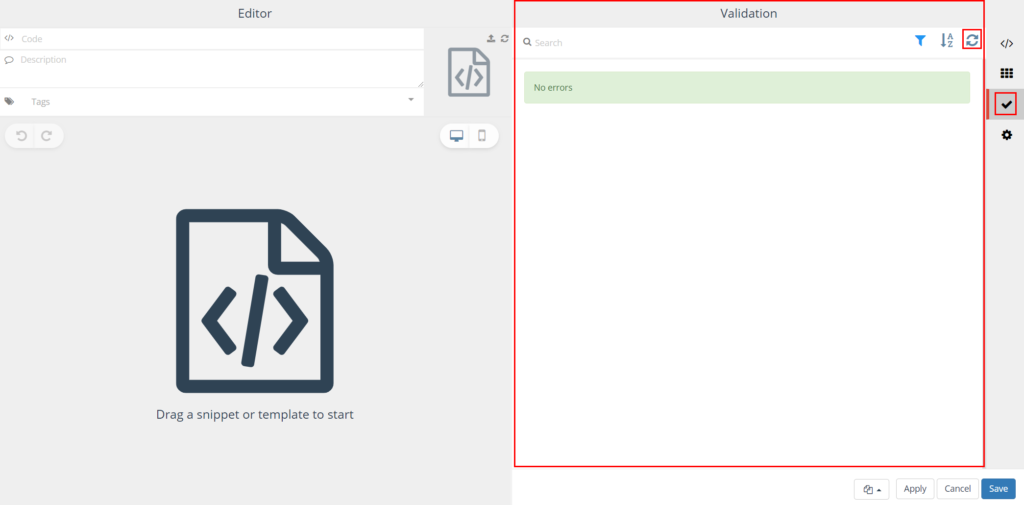Switch to desktop preview mode
Viewport: 1024px width, 505px height.
point(456,136)
